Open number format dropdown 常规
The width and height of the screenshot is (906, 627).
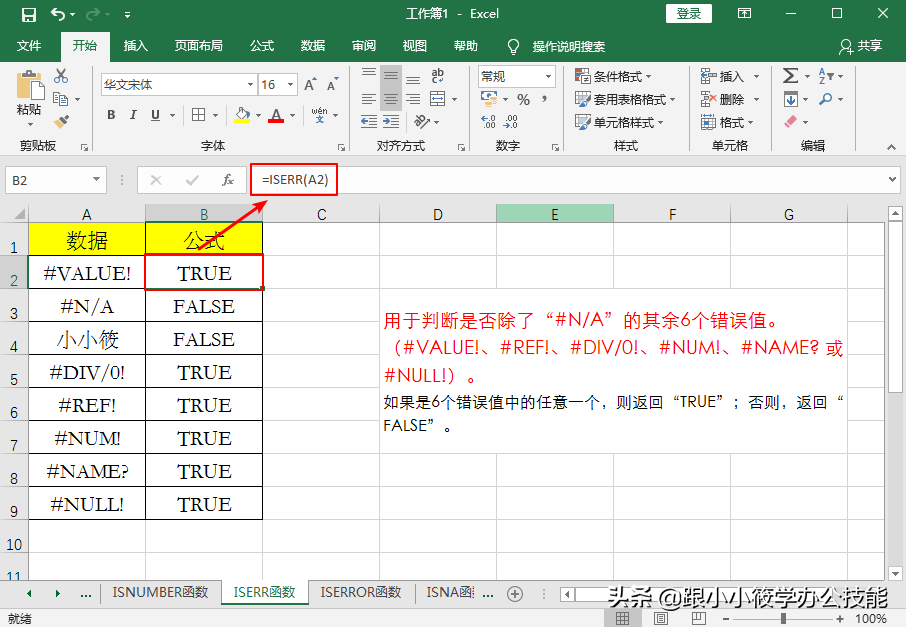(548, 76)
